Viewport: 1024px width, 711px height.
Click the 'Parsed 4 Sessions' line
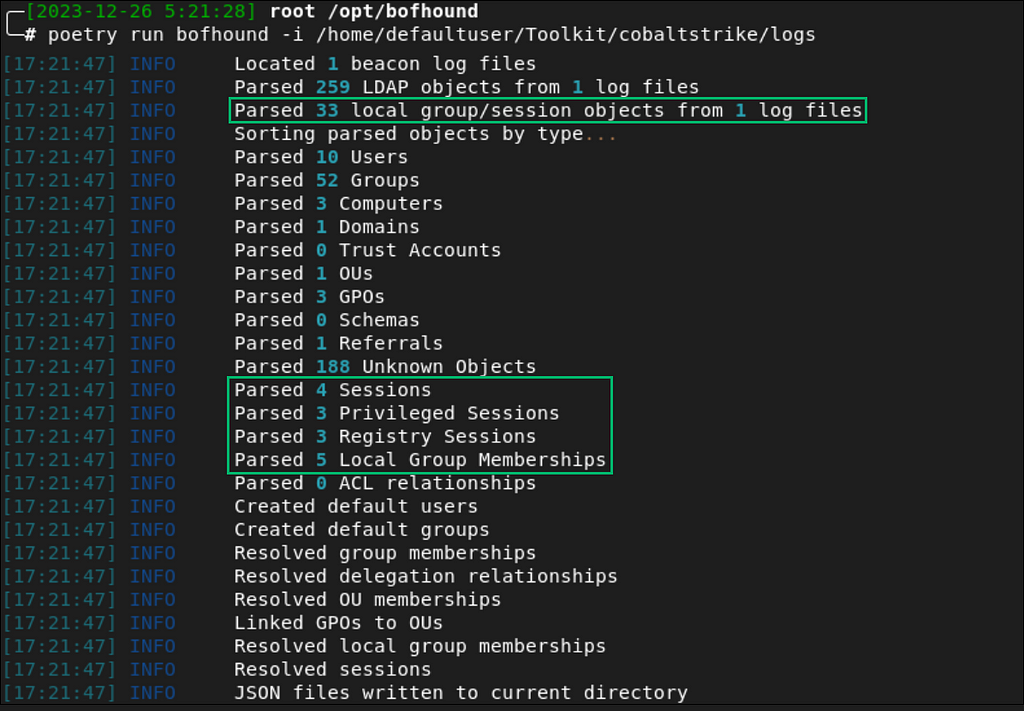point(332,390)
